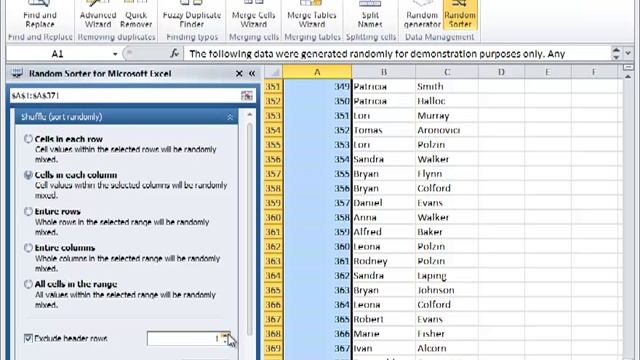Screen dimensions: 640x360
Task: Click the Select All corner of the sheet
Action: 273,72
